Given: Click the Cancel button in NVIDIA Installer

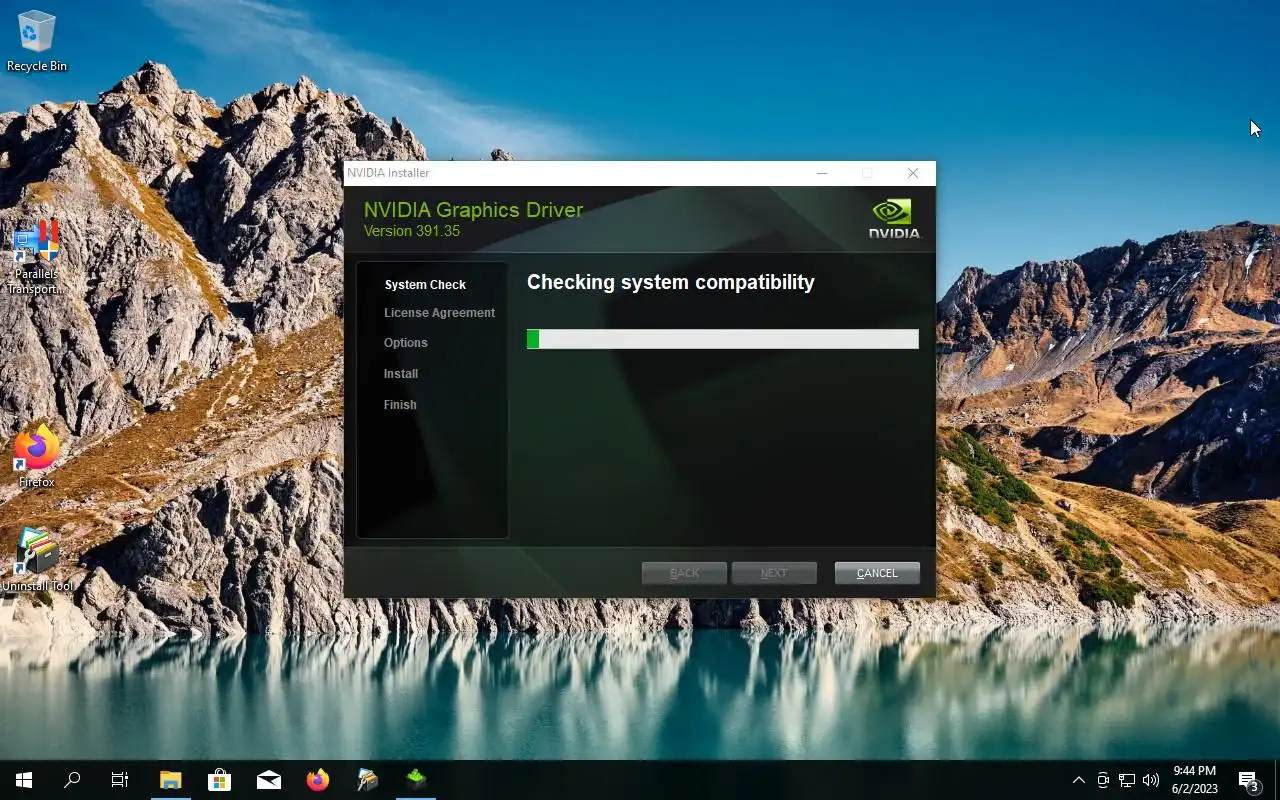Looking at the screenshot, I should click(x=877, y=573).
